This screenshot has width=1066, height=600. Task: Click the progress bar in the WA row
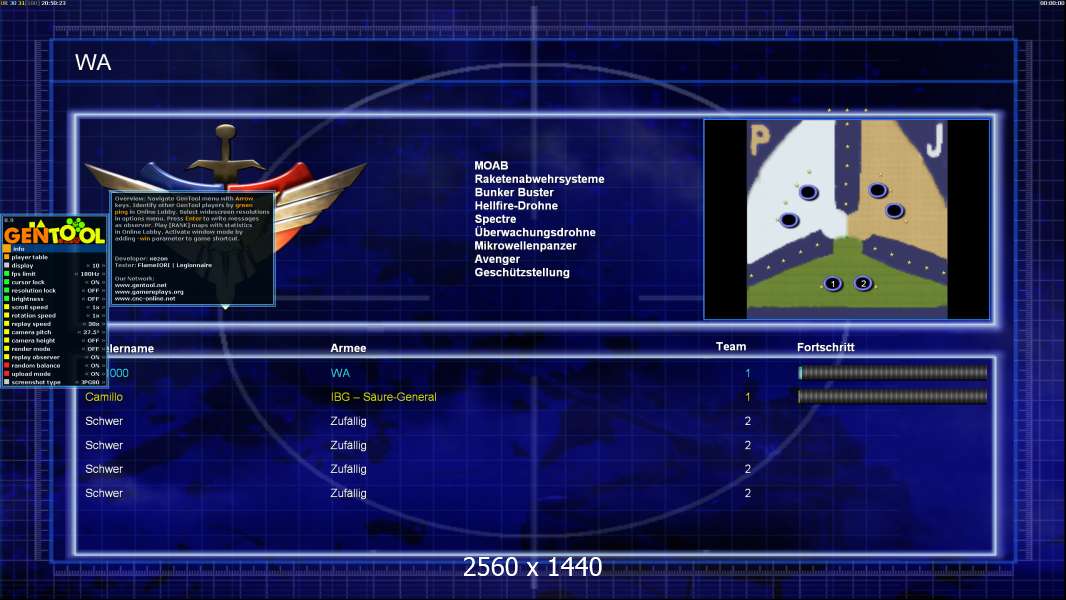click(892, 372)
